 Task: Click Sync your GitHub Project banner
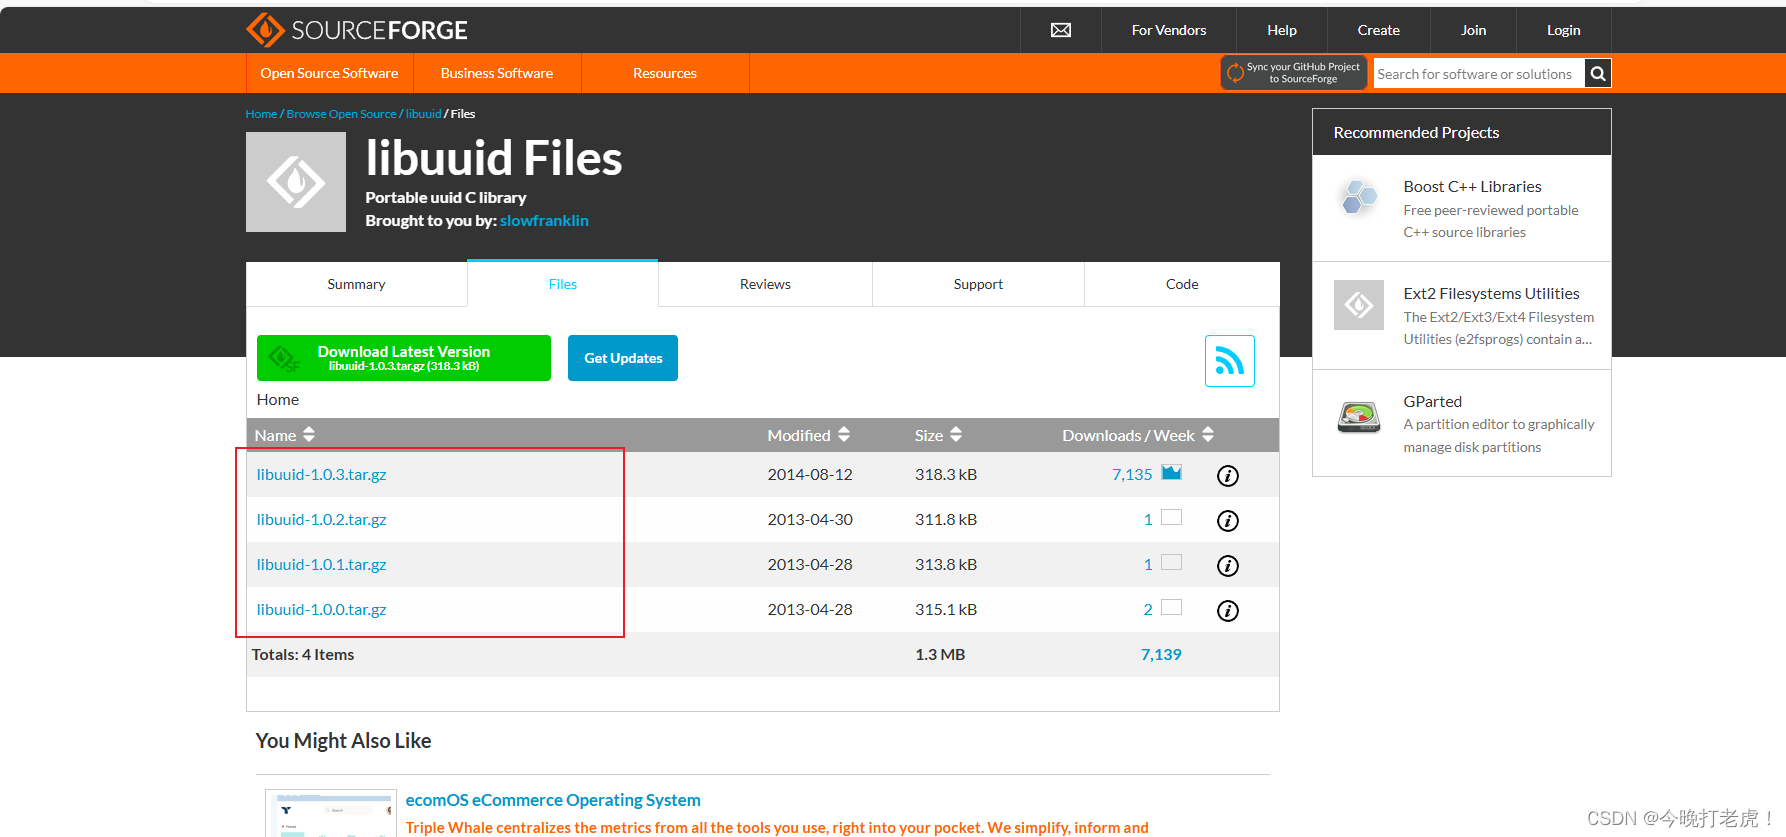tap(1294, 73)
